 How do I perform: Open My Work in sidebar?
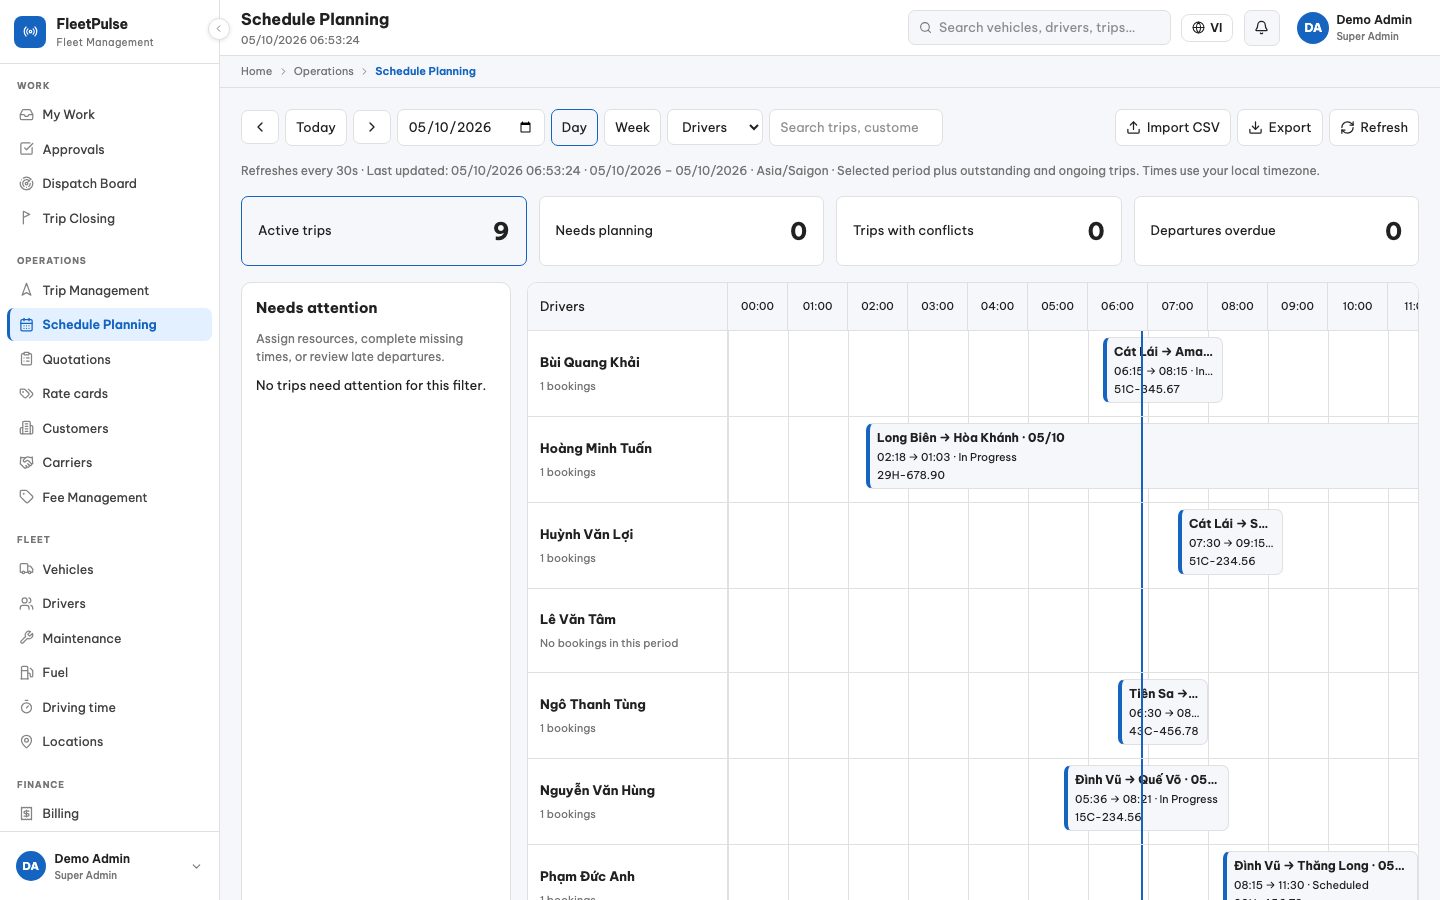pyautogui.click(x=110, y=115)
